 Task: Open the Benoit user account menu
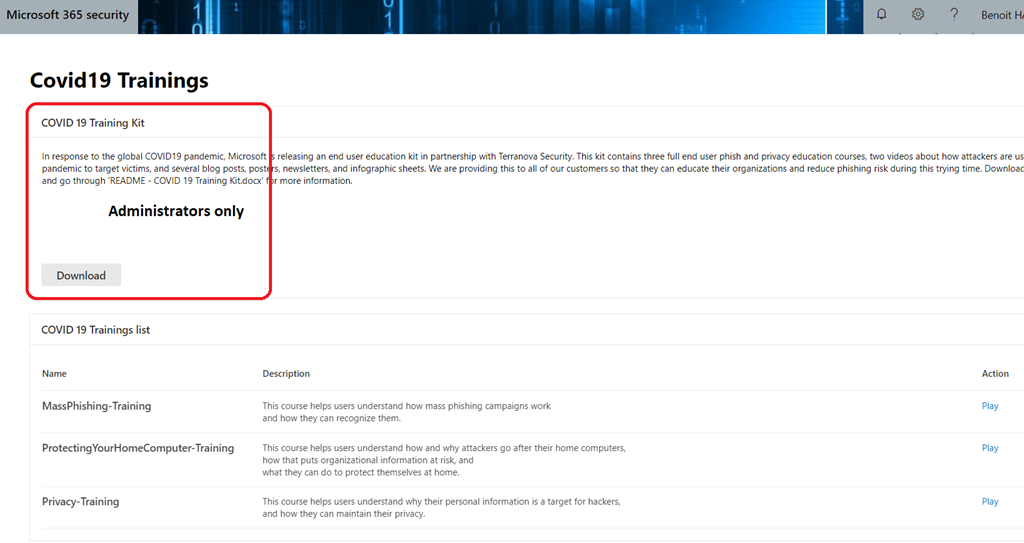(1002, 15)
